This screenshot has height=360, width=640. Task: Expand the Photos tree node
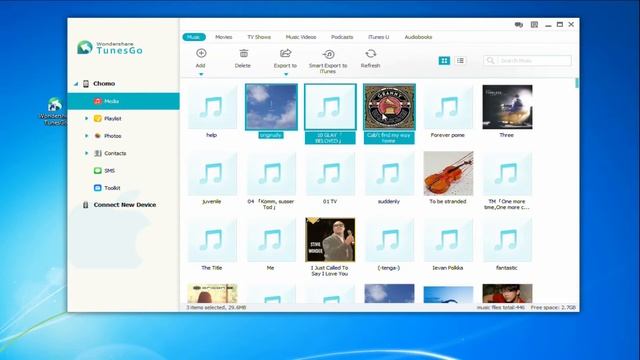click(86, 136)
